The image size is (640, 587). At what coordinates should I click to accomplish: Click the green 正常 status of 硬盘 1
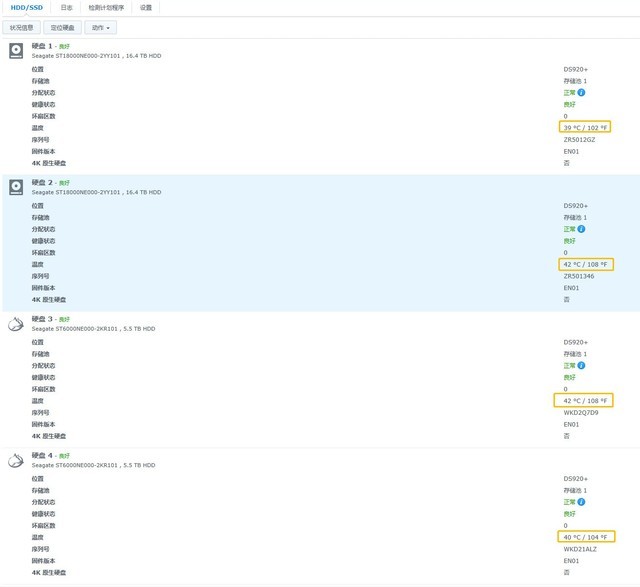(569, 93)
